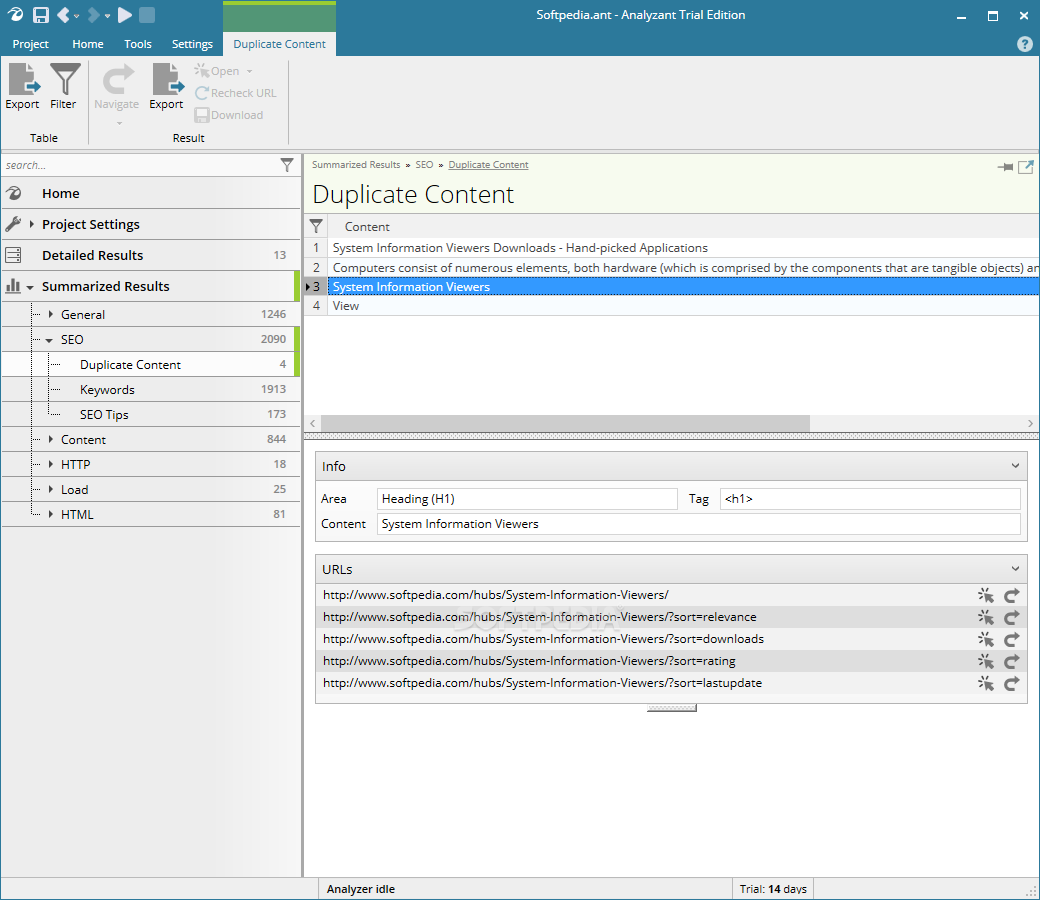The height and width of the screenshot is (900, 1040).
Task: Open the ?sort=downloads URL in browser
Action: click(986, 639)
